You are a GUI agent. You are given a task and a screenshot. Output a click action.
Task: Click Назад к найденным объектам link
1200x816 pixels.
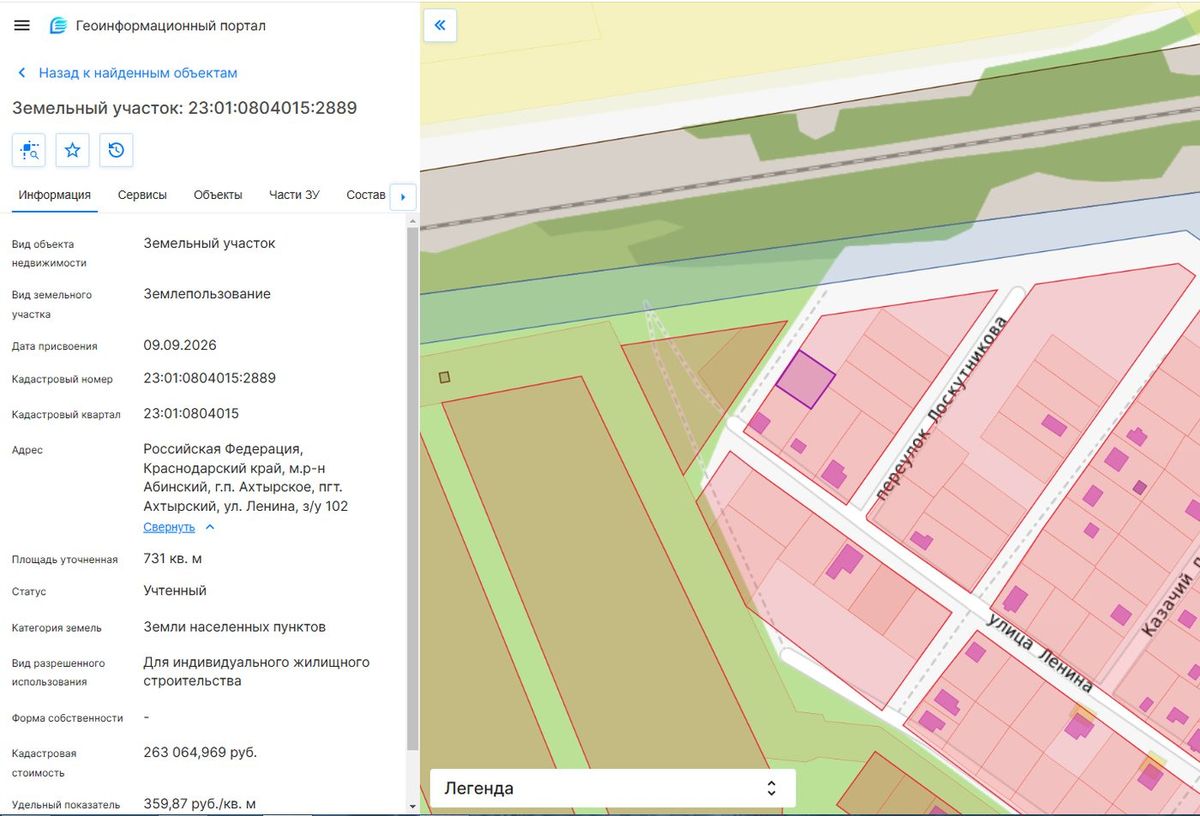138,73
